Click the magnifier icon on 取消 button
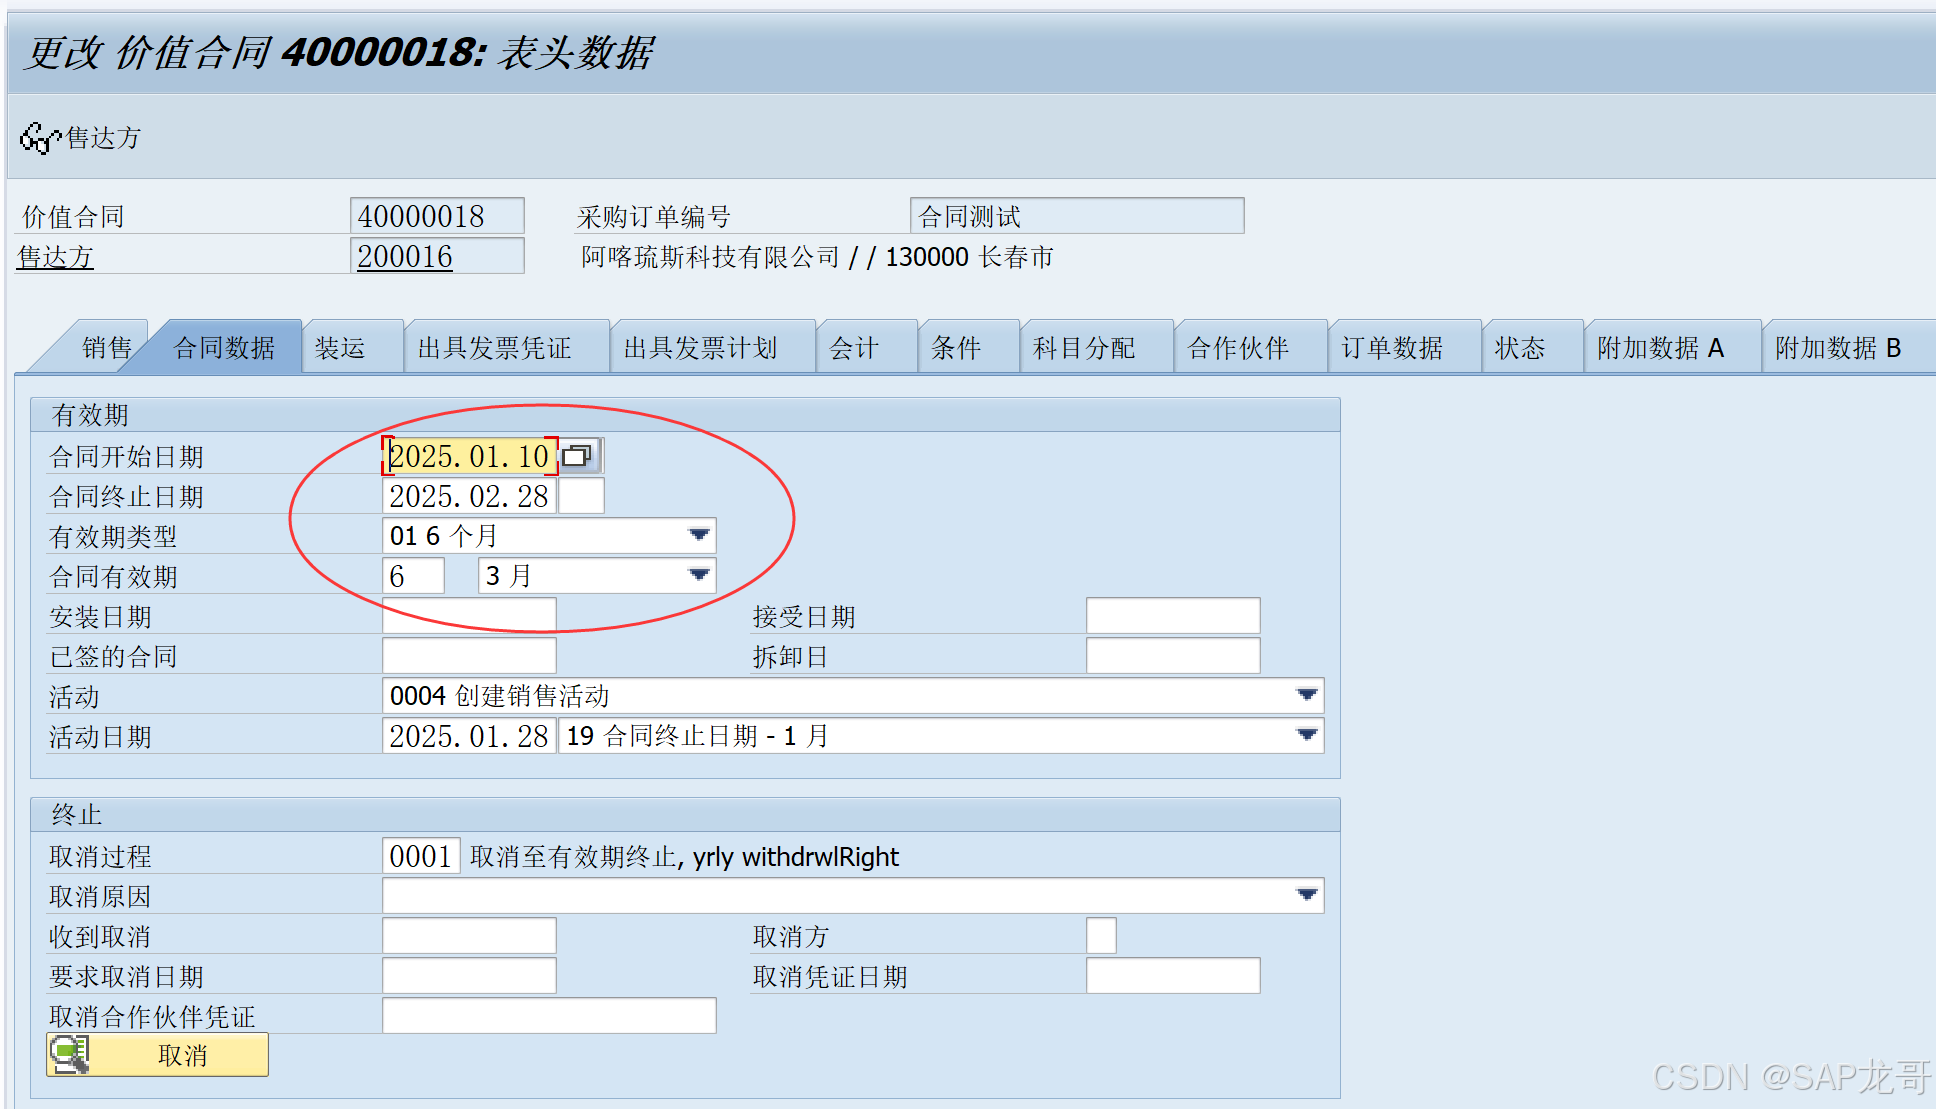This screenshot has width=1936, height=1109. coord(69,1055)
